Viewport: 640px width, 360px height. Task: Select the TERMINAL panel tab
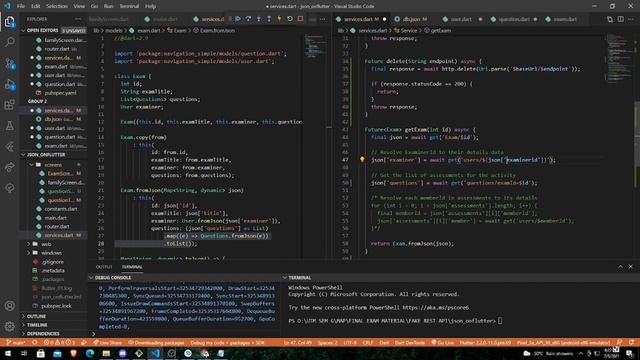tap(132, 267)
